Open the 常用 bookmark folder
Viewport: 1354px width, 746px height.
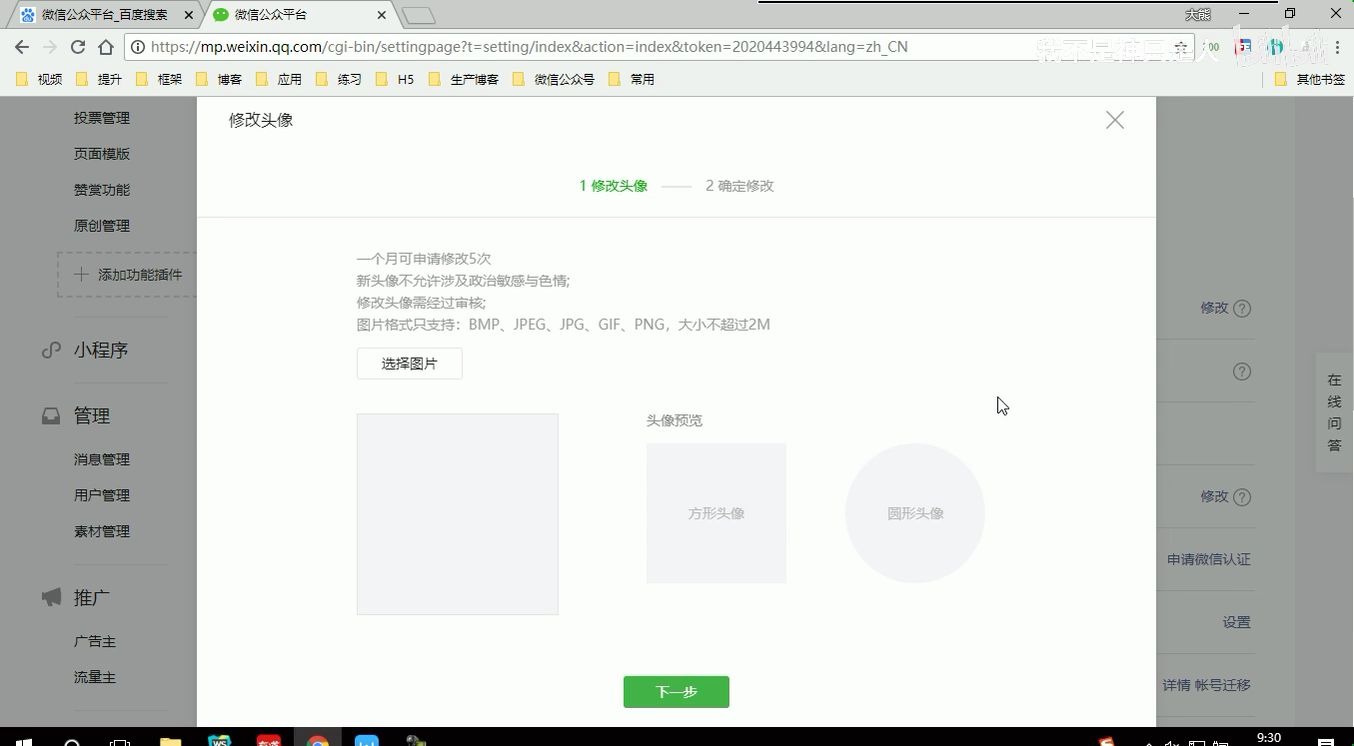coord(632,79)
